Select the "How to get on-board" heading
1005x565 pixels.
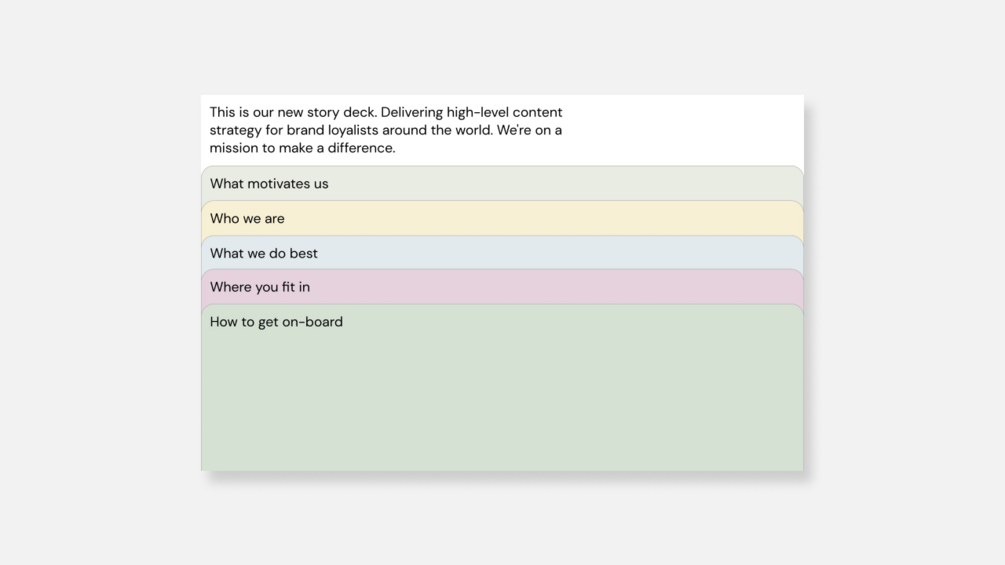pyautogui.click(x=276, y=322)
